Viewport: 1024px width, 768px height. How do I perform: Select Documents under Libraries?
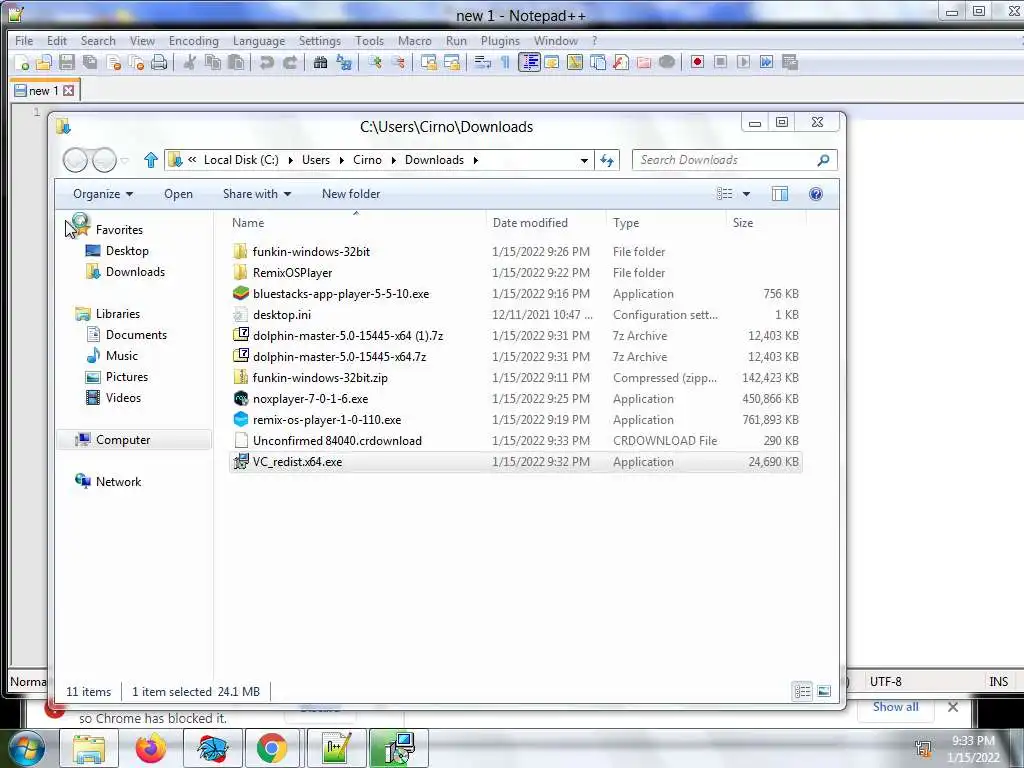click(x=136, y=334)
